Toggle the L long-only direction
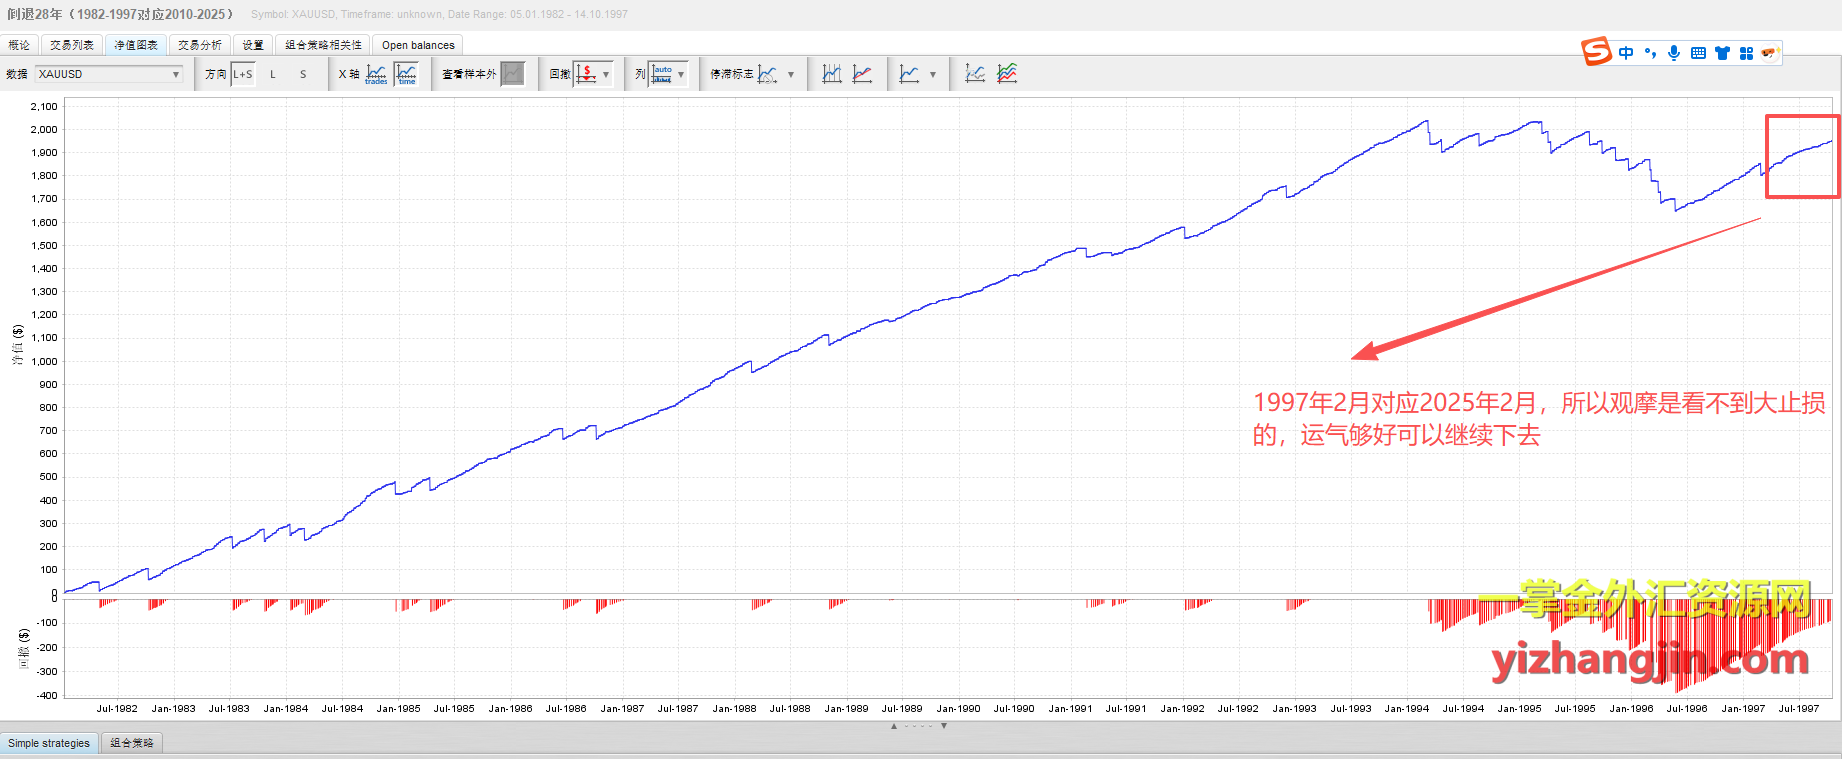 pos(272,74)
